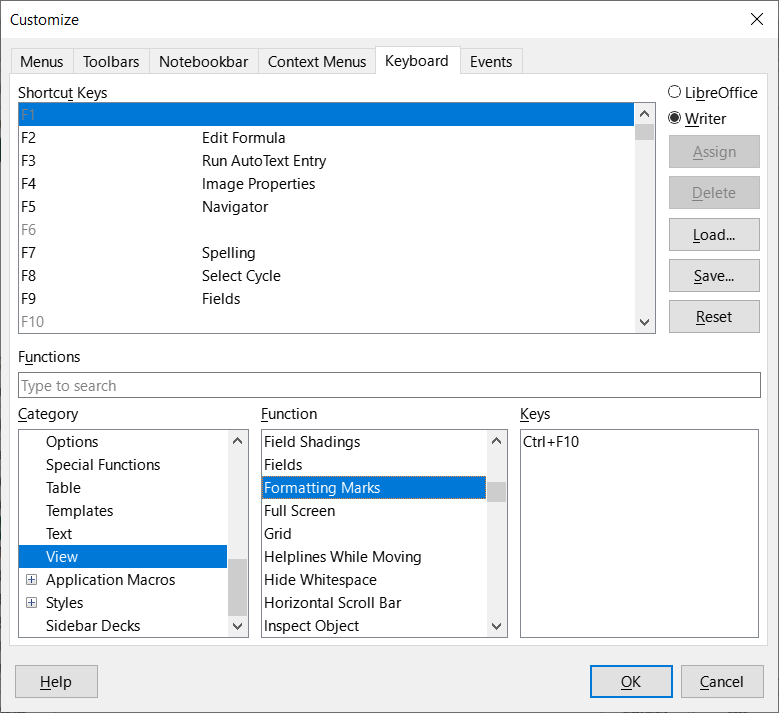Click the Functions search field

[x=389, y=385]
